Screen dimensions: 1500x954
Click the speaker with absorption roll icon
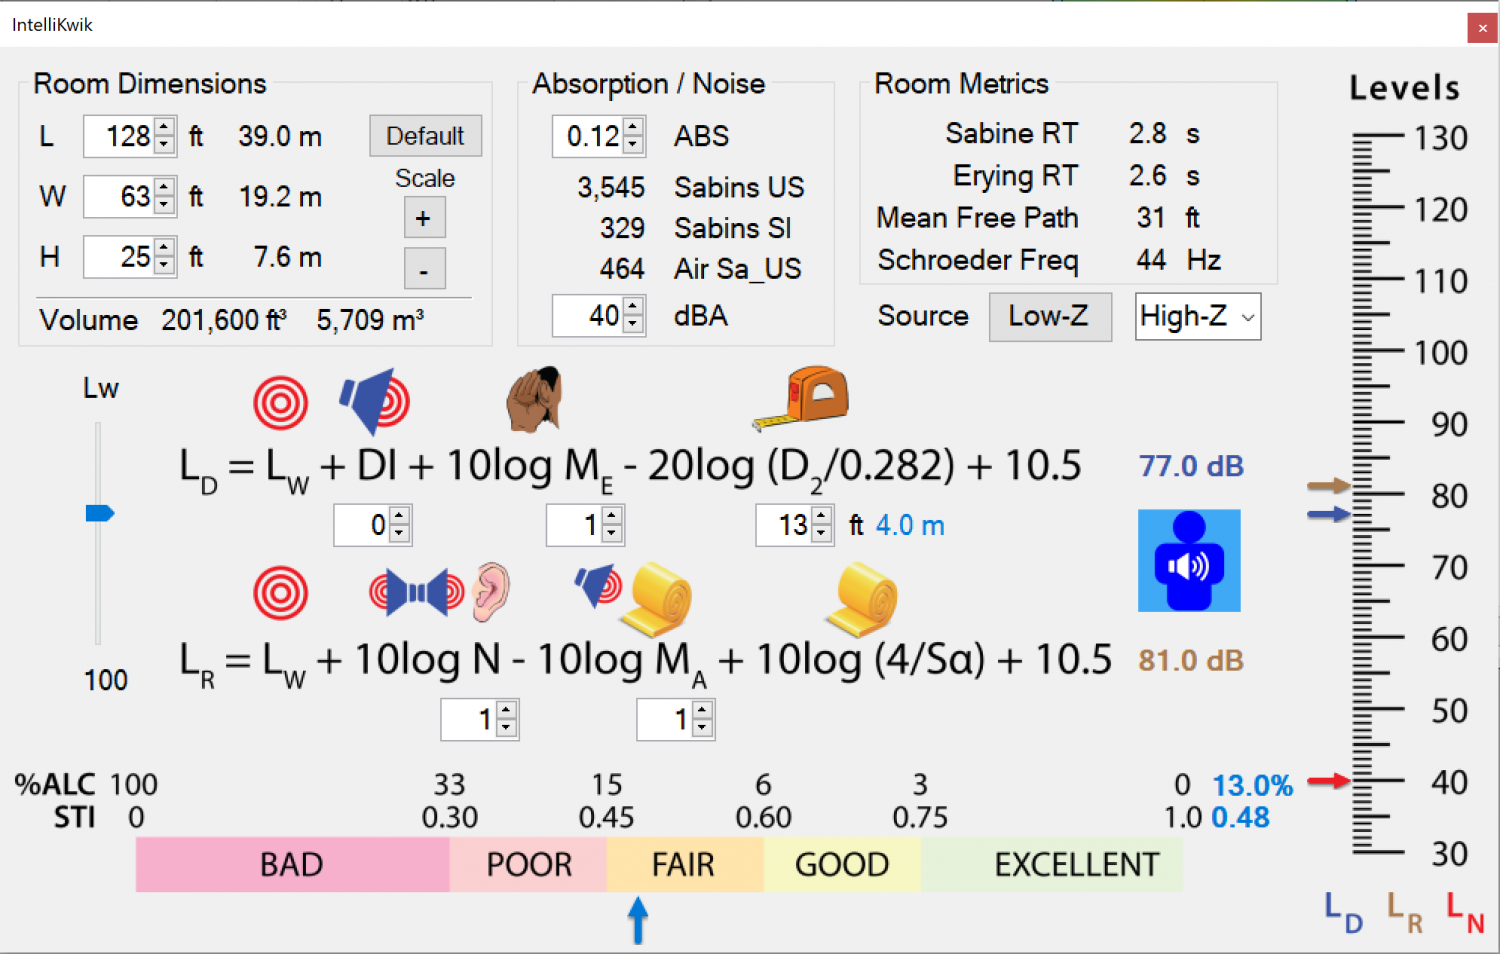tap(636, 594)
